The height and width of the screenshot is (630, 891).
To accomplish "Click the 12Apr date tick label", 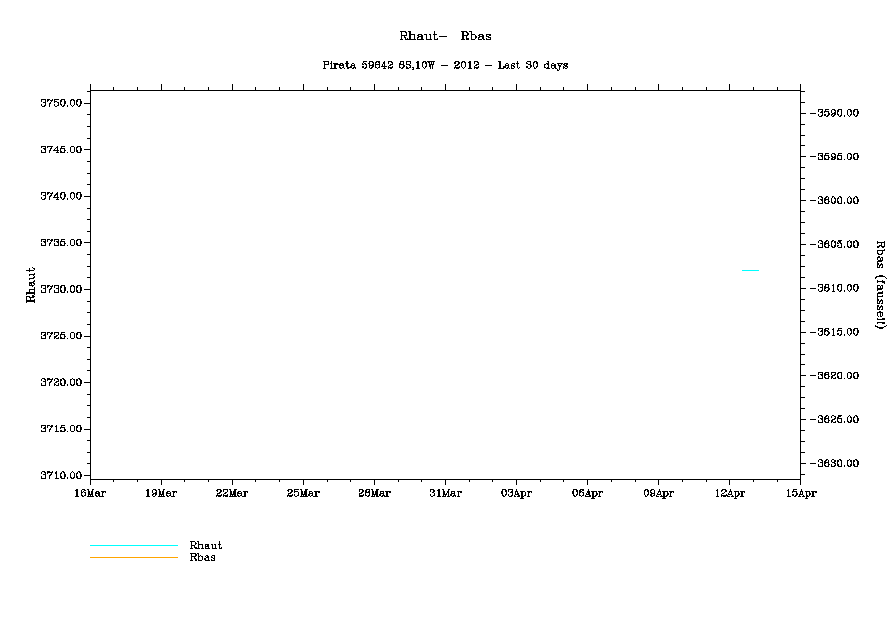I will [x=729, y=493].
